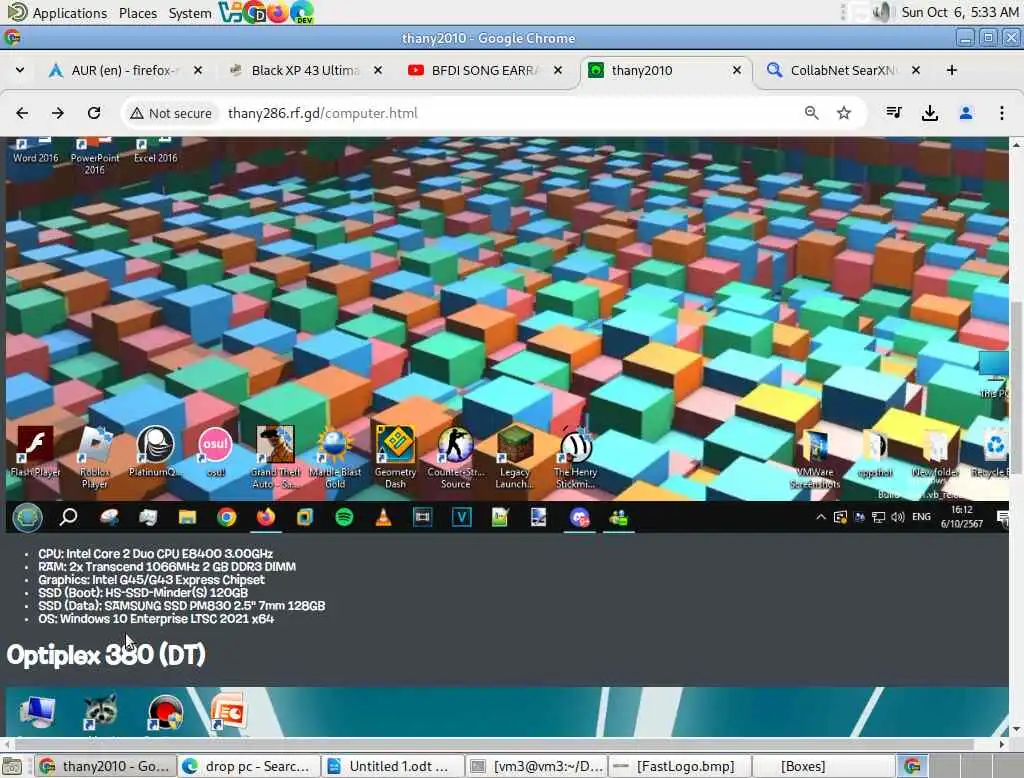The image size is (1024, 778).
Task: Go back with Chrome's back arrow
Action: [22, 113]
